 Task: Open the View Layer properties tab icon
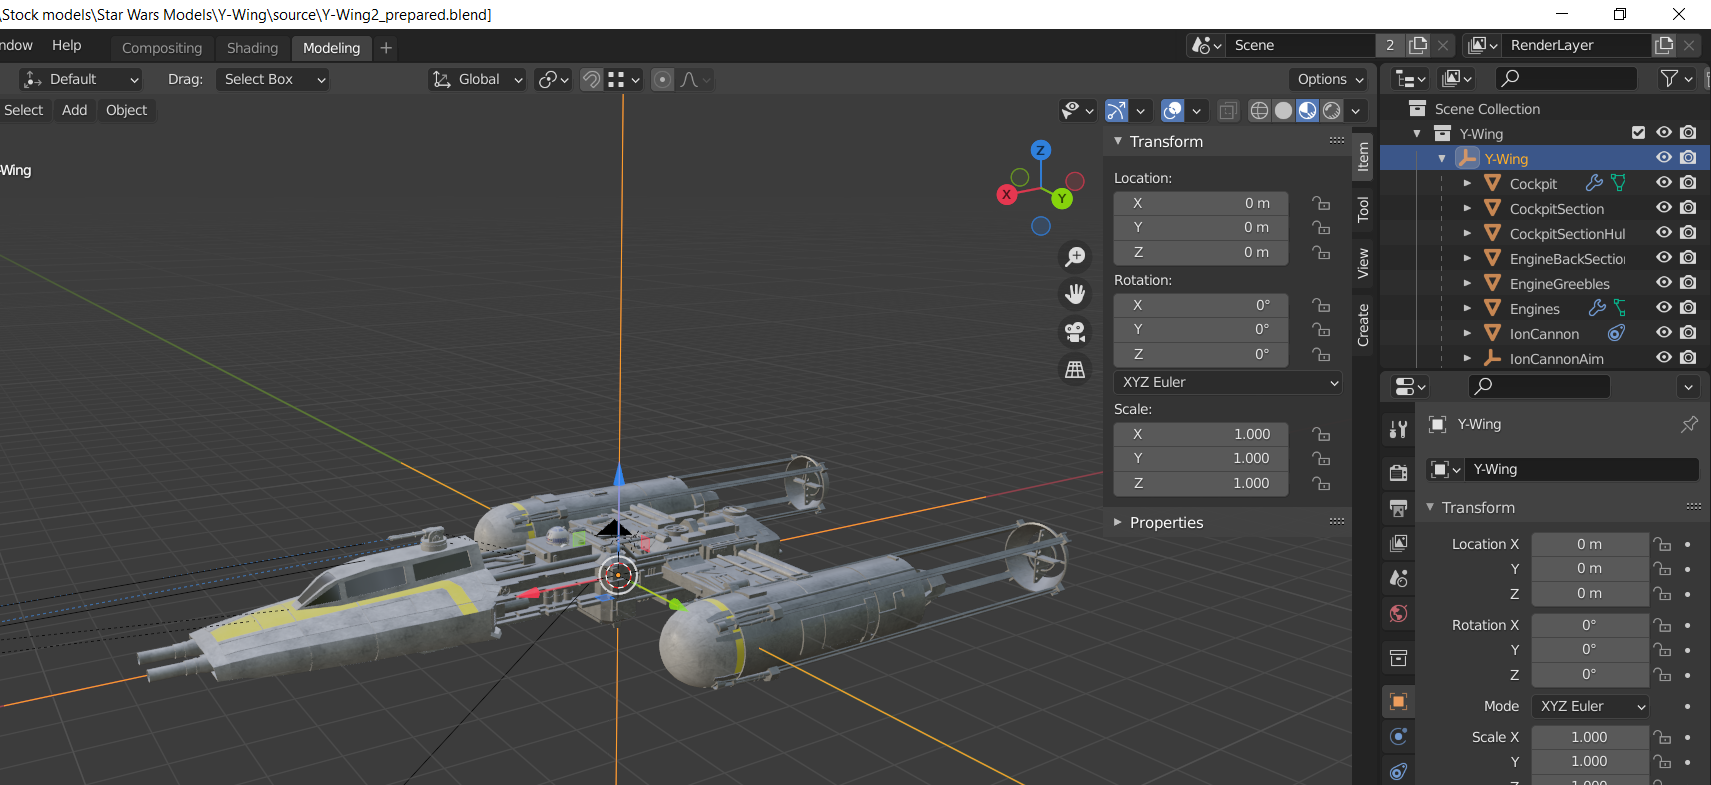coord(1399,543)
